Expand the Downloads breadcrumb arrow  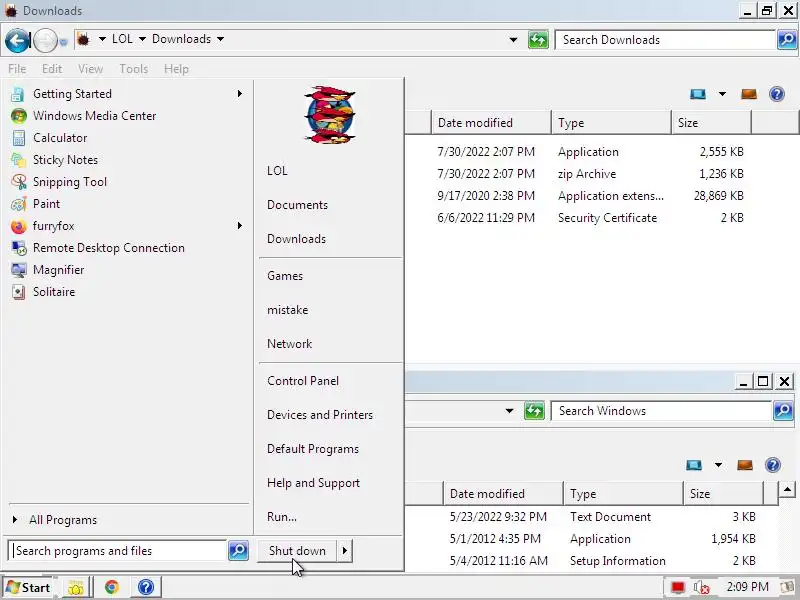coord(220,39)
